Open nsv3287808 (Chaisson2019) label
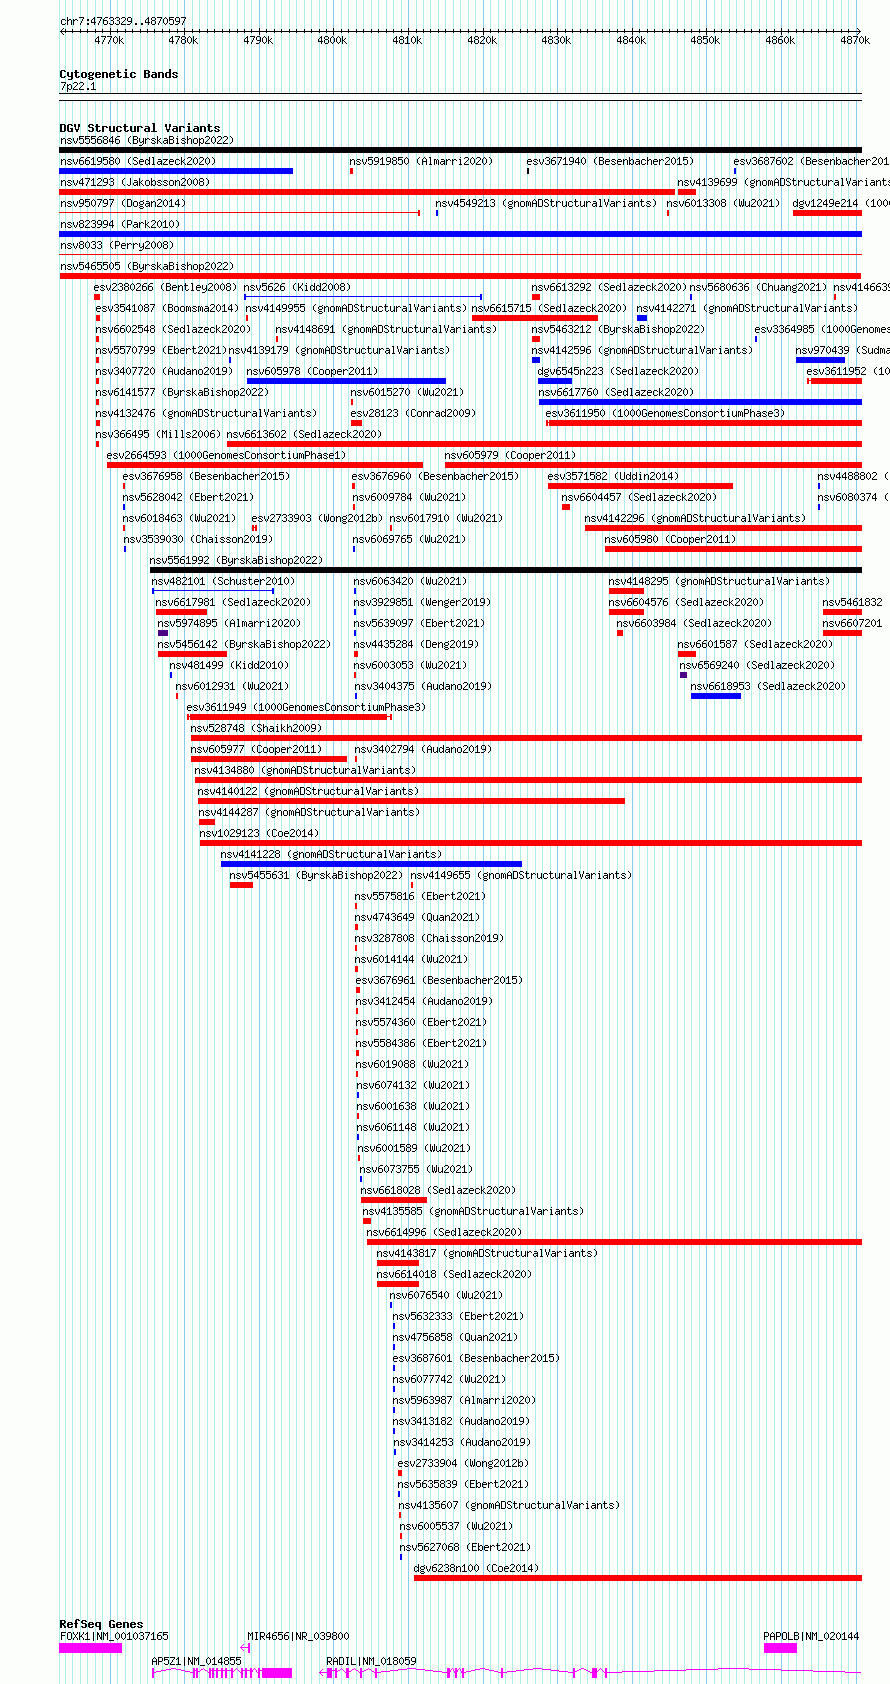Image resolution: width=890 pixels, height=1684 pixels. tap(430, 938)
